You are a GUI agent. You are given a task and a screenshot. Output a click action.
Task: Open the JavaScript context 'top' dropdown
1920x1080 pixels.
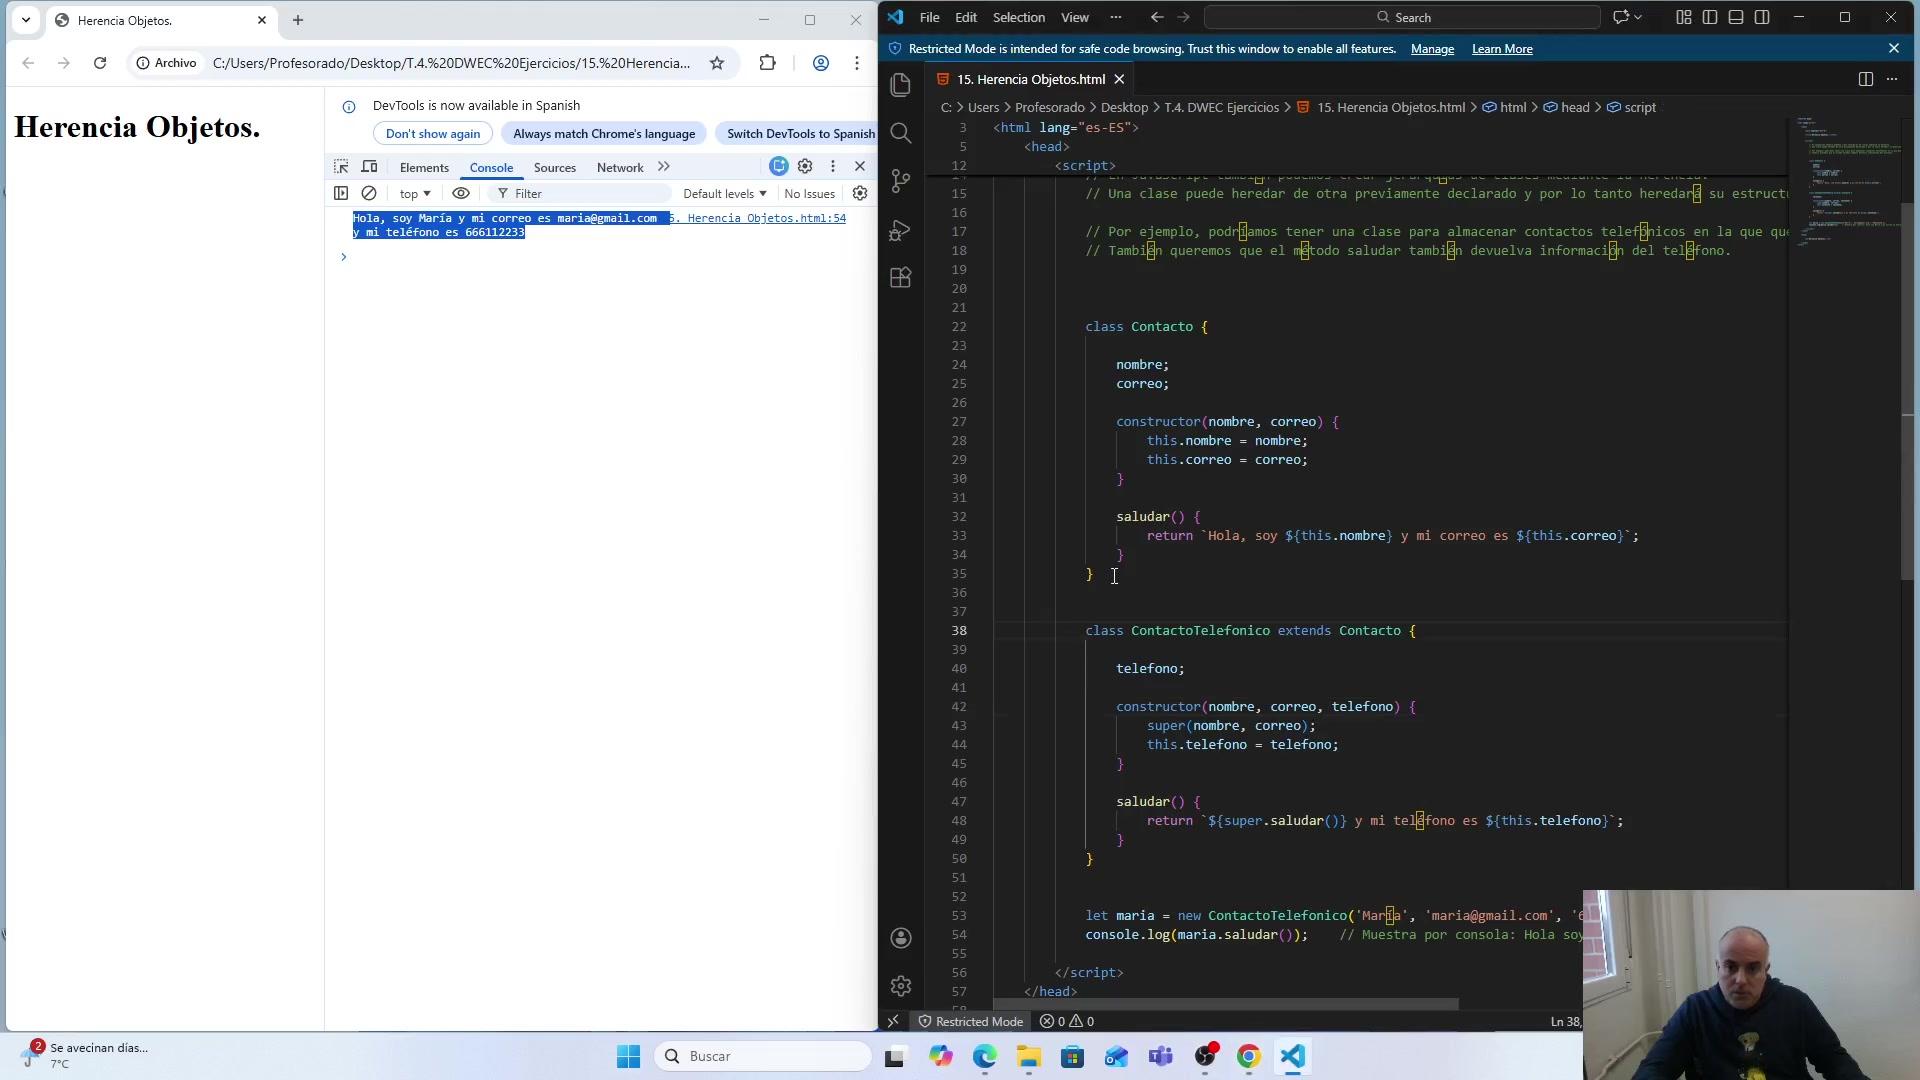415,193
